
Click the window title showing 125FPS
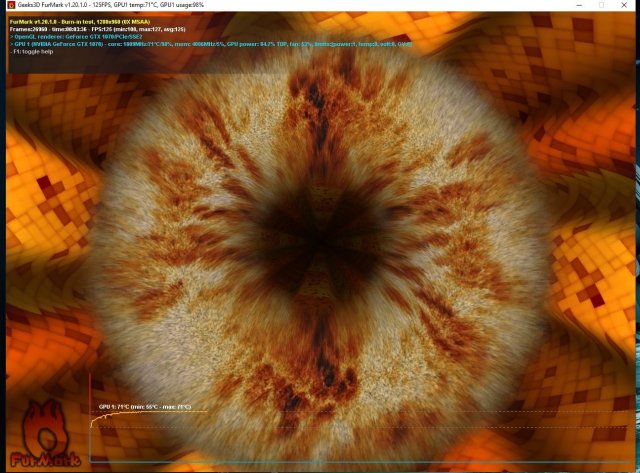click(x=118, y=5)
